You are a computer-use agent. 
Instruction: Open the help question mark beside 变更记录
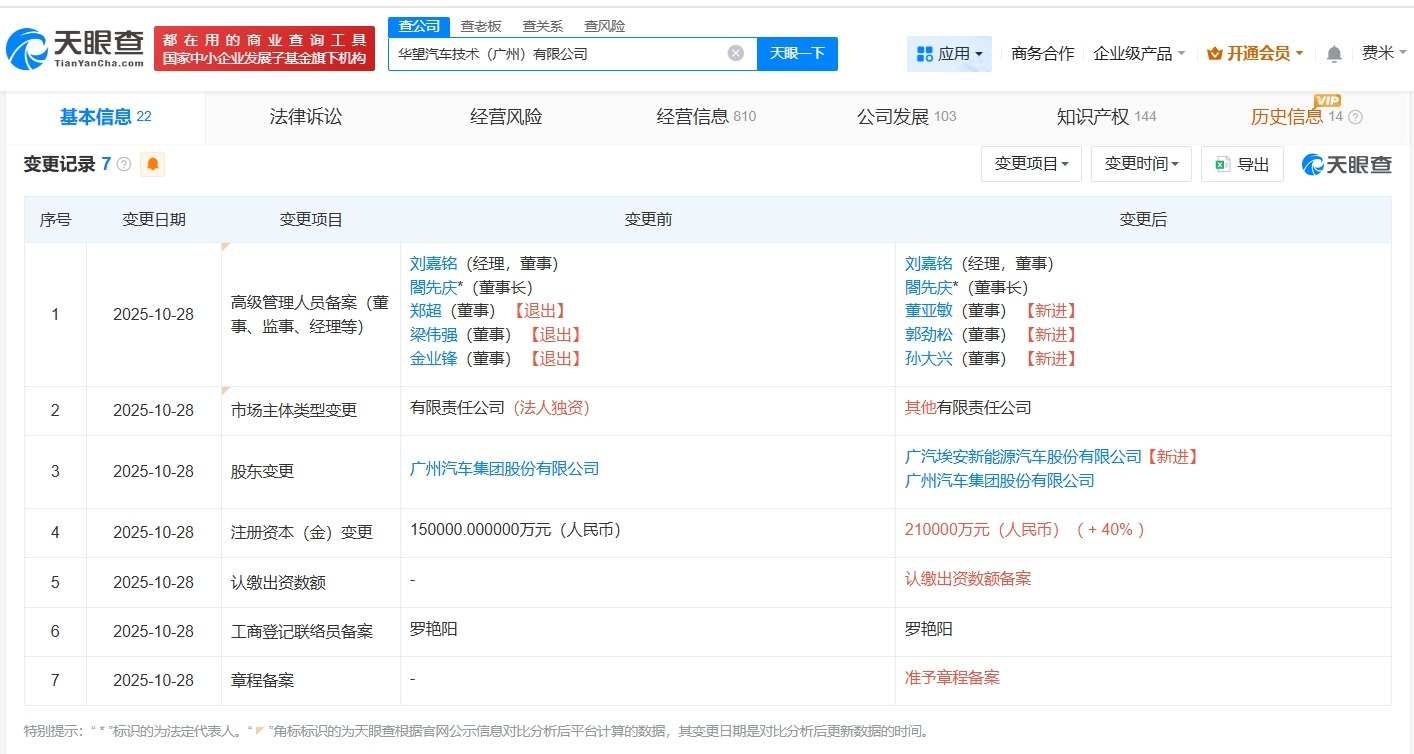click(123, 164)
